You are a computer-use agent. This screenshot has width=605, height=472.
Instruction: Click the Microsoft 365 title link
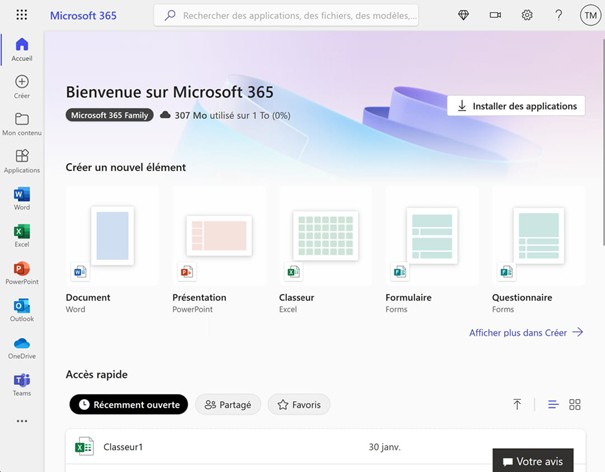pyautogui.click(x=83, y=15)
